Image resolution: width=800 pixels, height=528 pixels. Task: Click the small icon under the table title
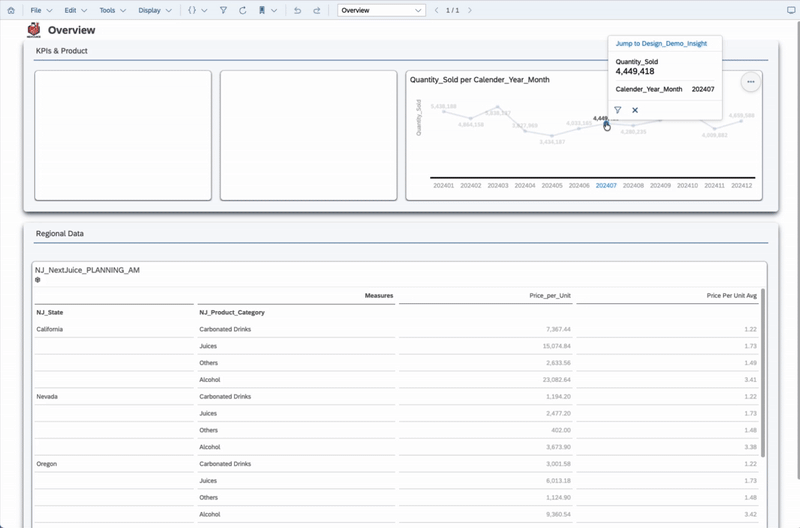[x=38, y=280]
